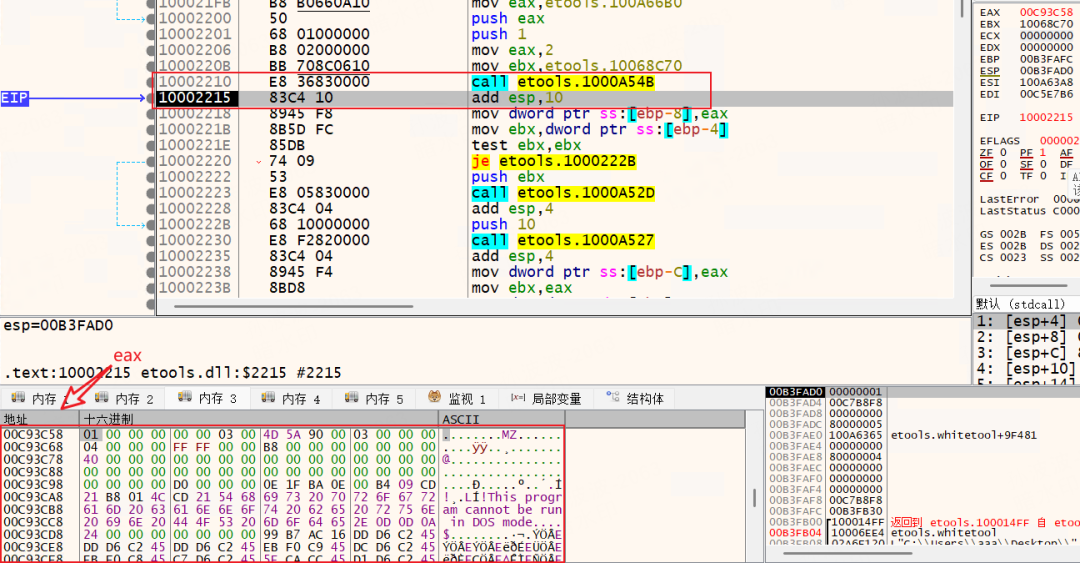
Task: Toggle breakpoint bullet at address 1000222B
Action: coord(151,225)
